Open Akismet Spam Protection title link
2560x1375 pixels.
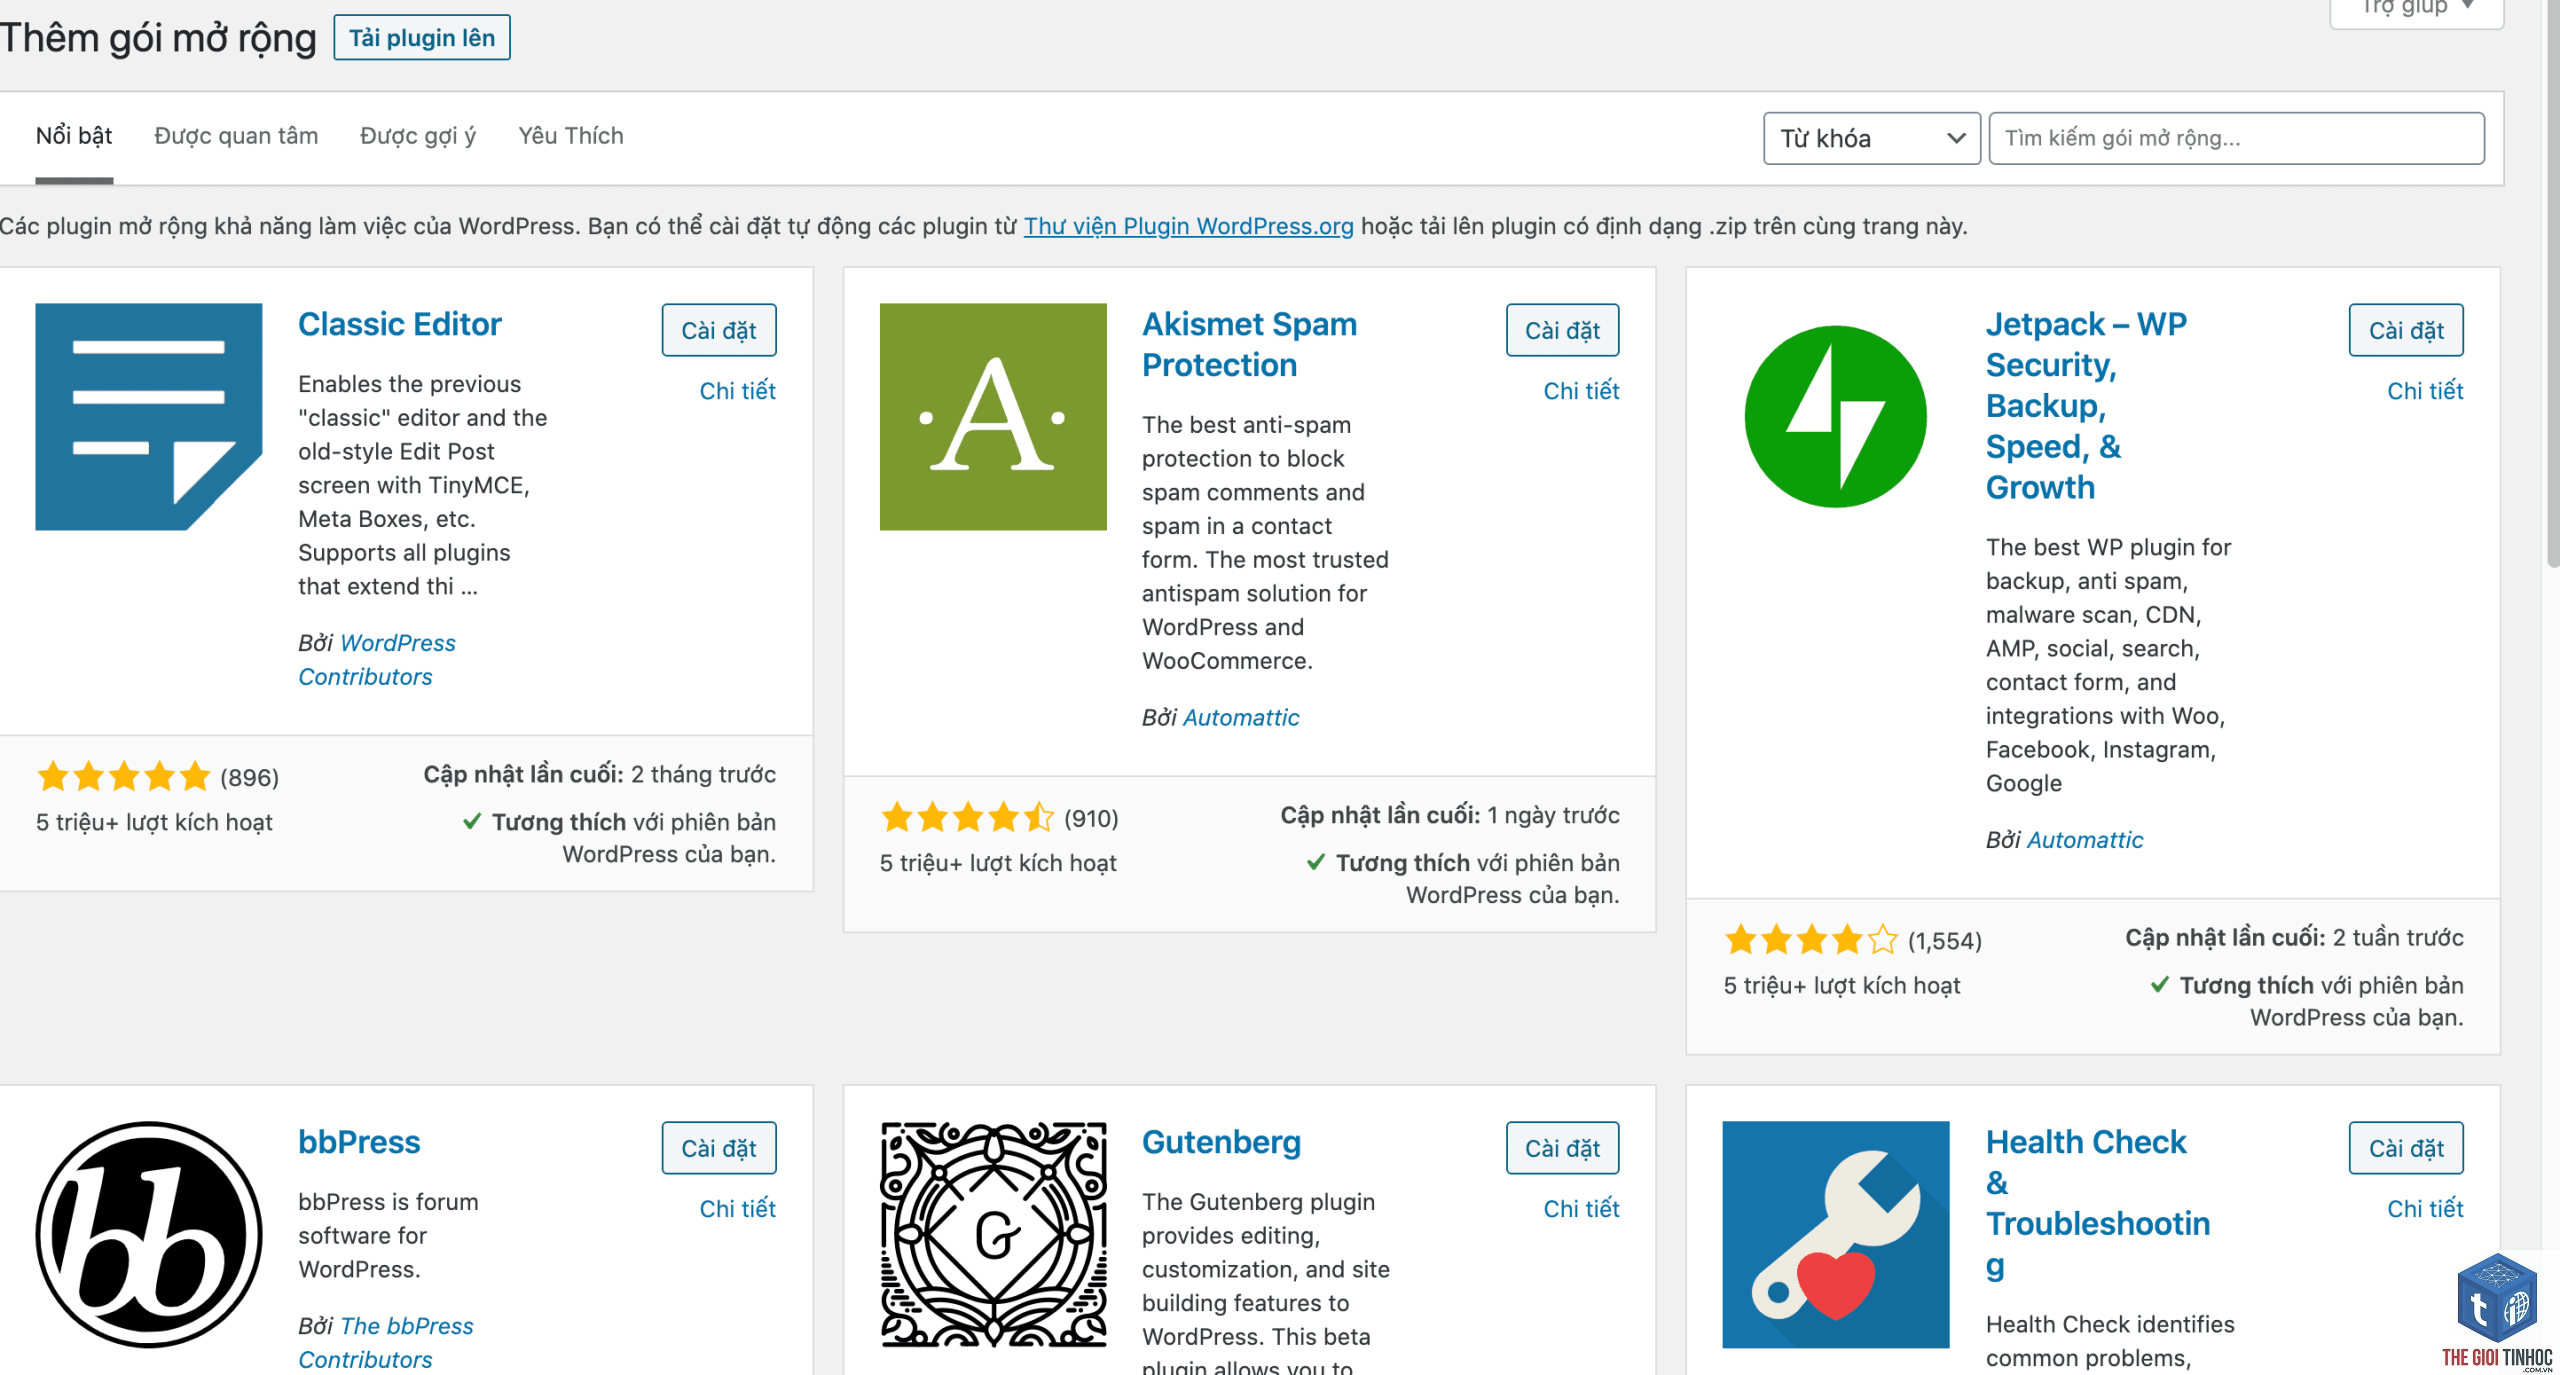click(1250, 345)
